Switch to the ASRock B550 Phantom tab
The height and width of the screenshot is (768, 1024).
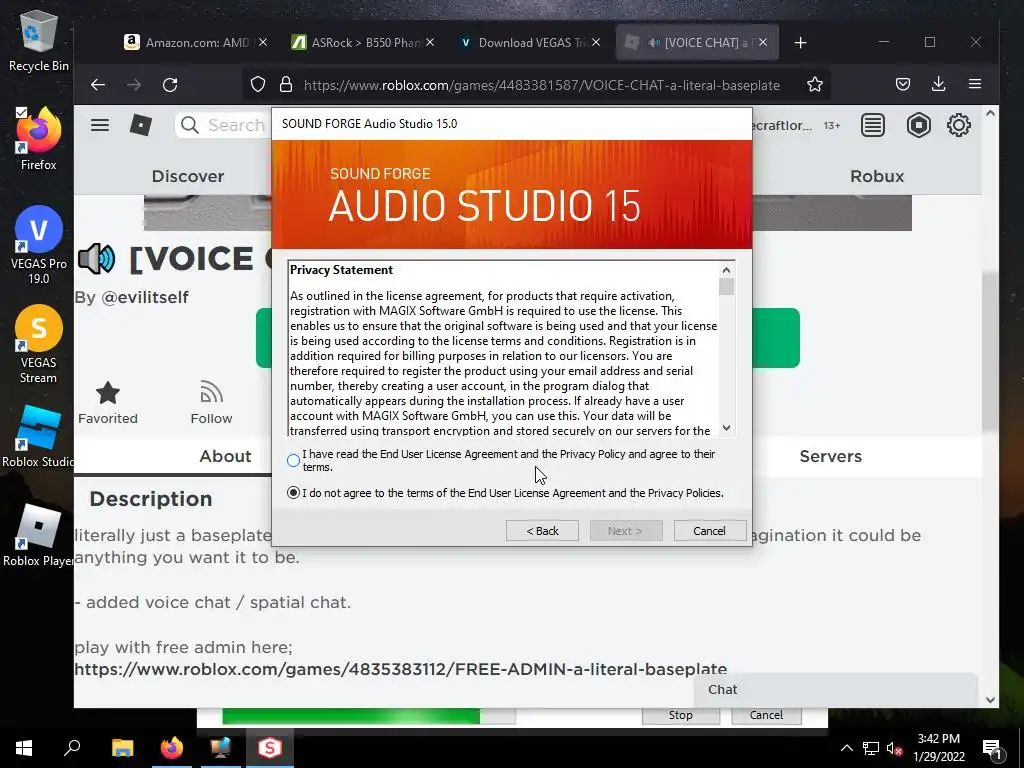point(362,42)
